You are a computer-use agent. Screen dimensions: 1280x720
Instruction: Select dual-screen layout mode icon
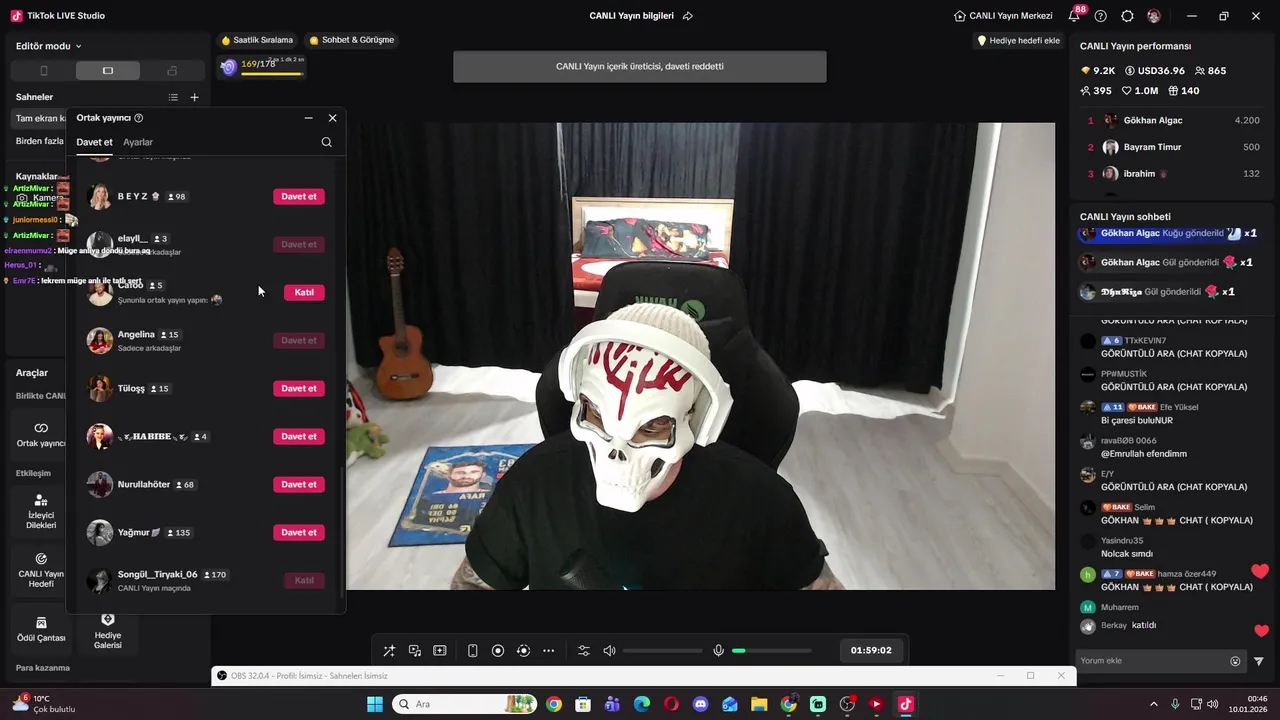coord(172,71)
